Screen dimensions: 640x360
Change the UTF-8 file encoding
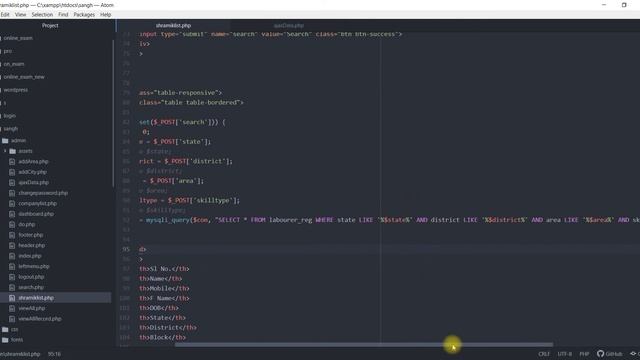tap(564, 354)
